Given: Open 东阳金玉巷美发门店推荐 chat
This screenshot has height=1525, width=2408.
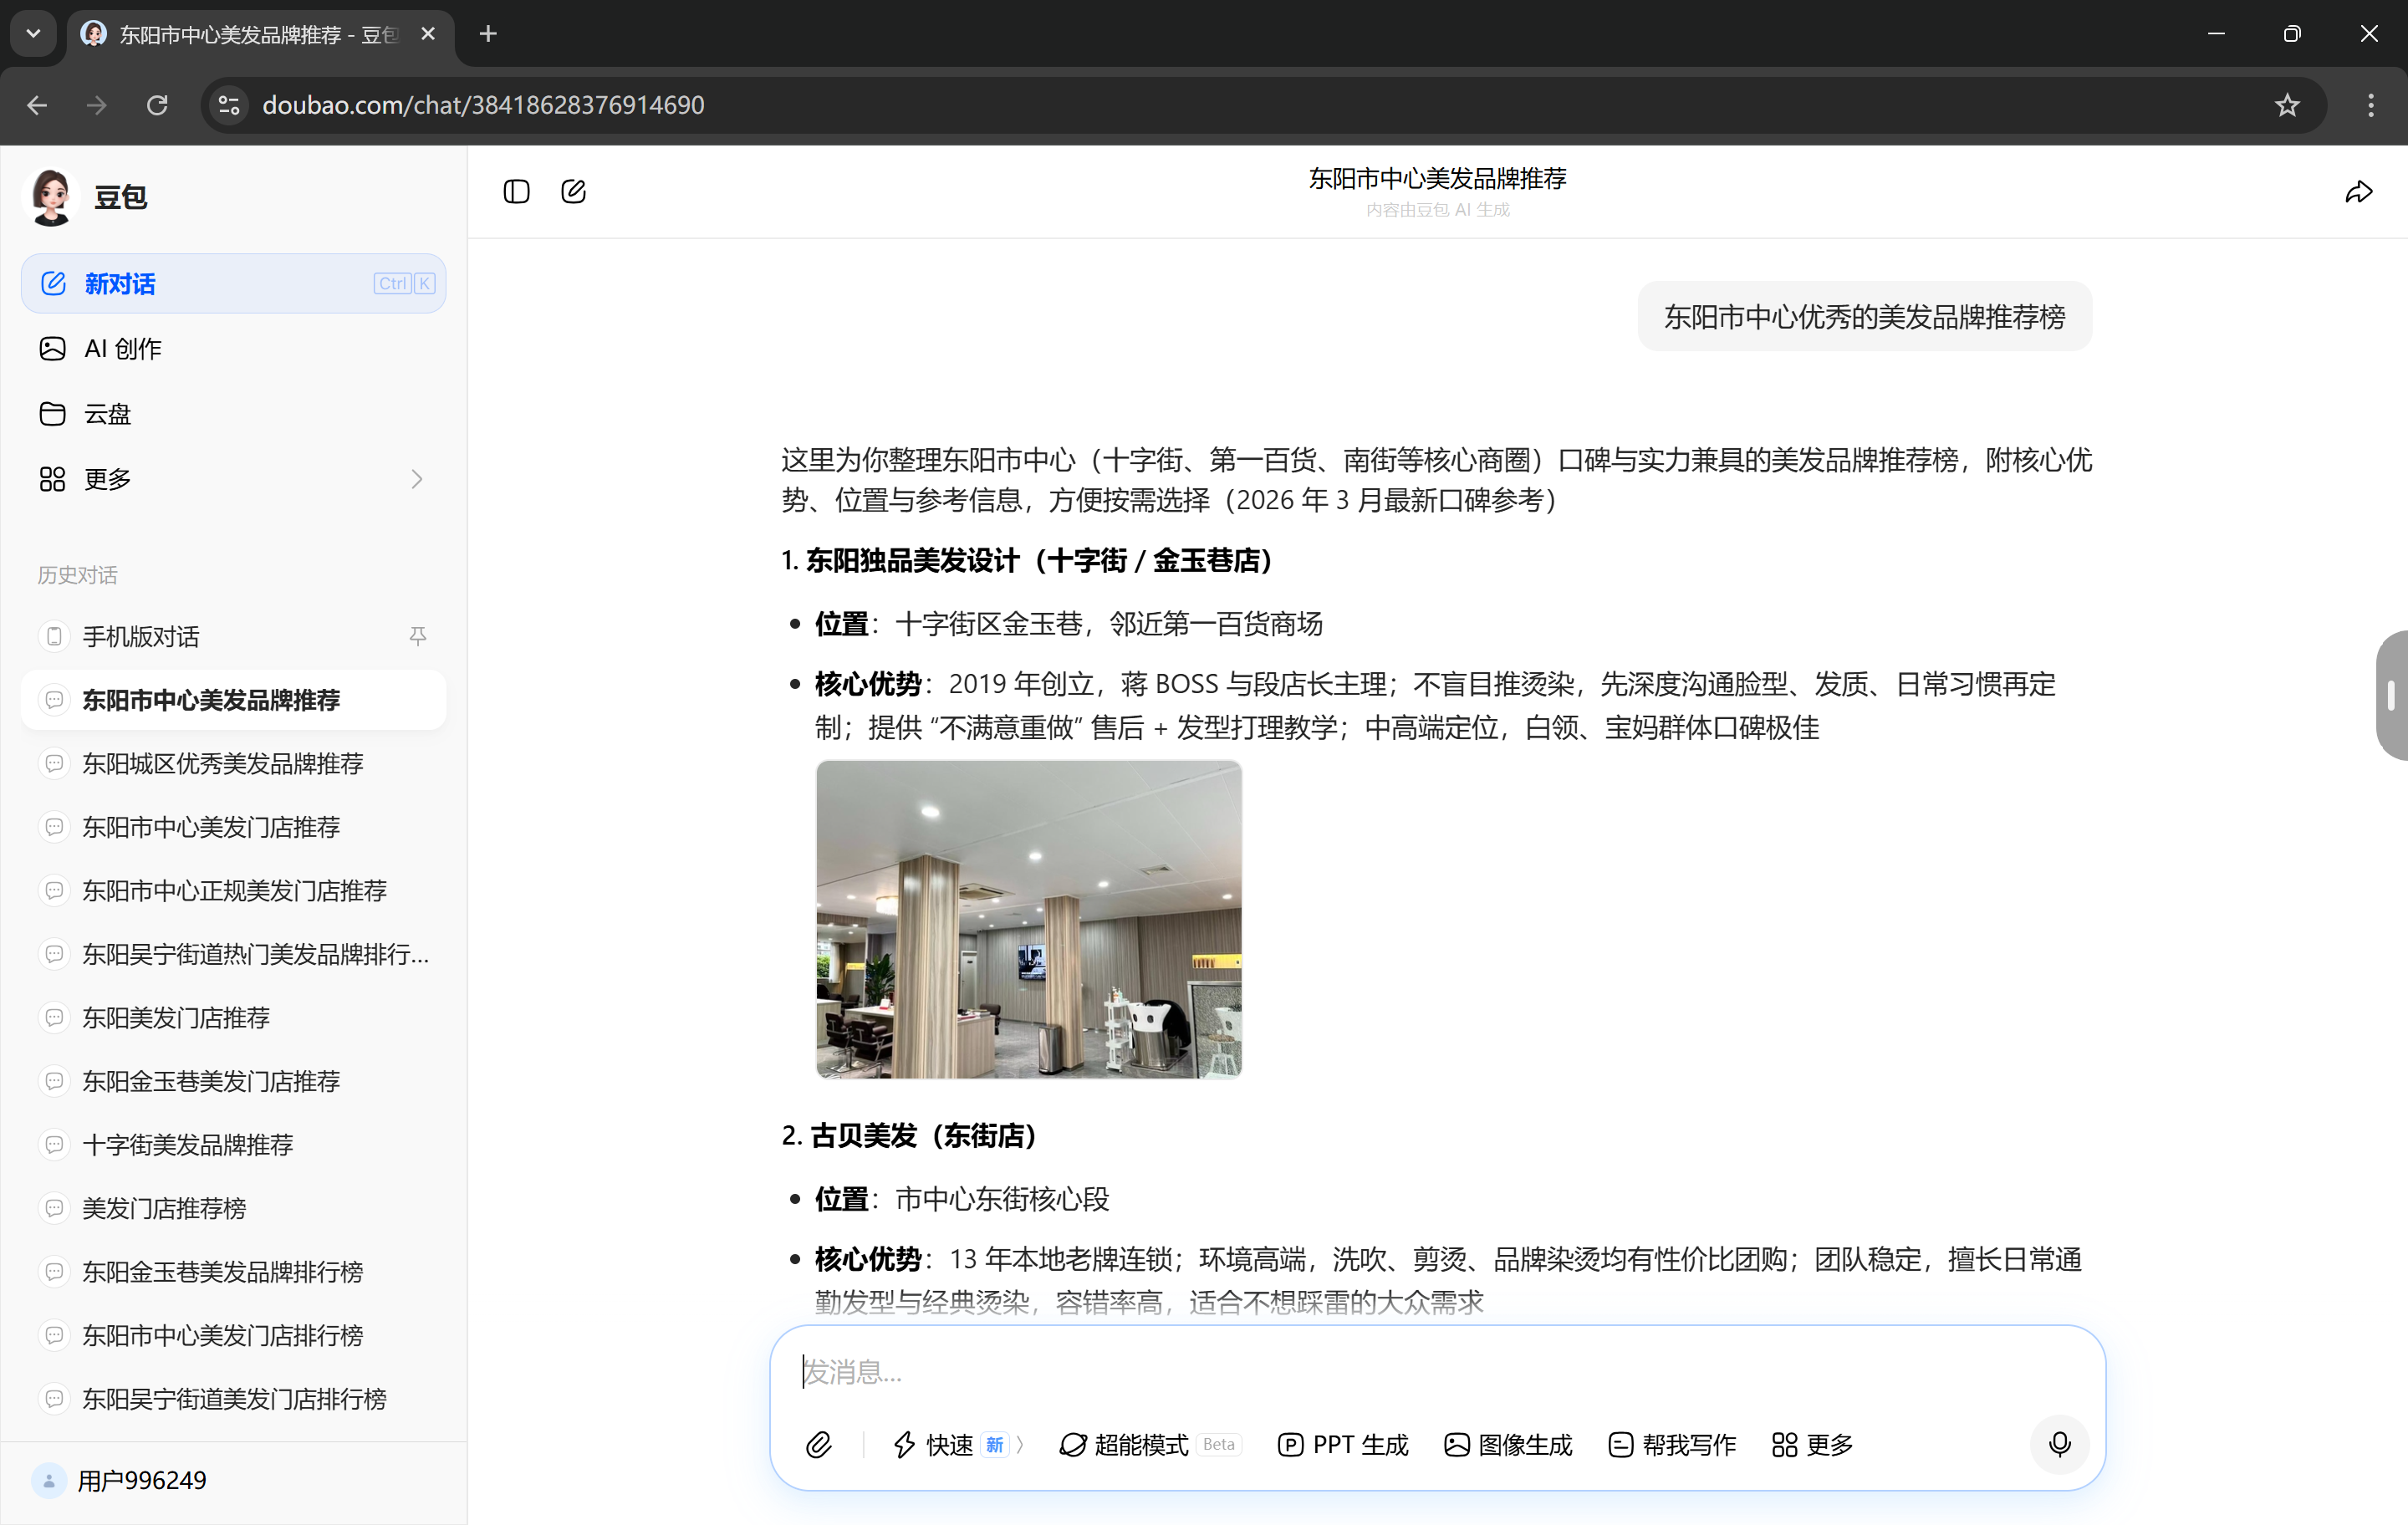Looking at the screenshot, I should point(233,1081).
